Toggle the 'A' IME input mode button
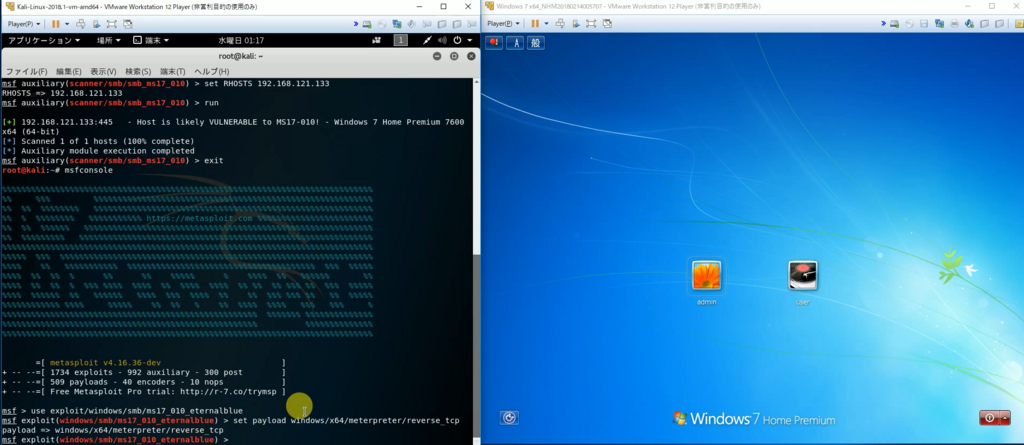1024x445 pixels. [515, 42]
